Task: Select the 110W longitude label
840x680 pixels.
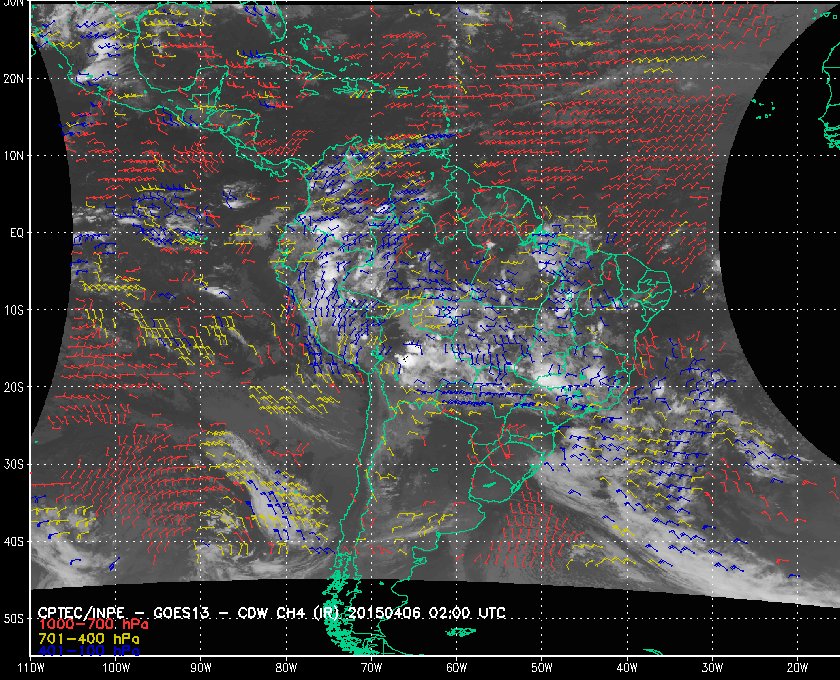Action: (x=31, y=668)
